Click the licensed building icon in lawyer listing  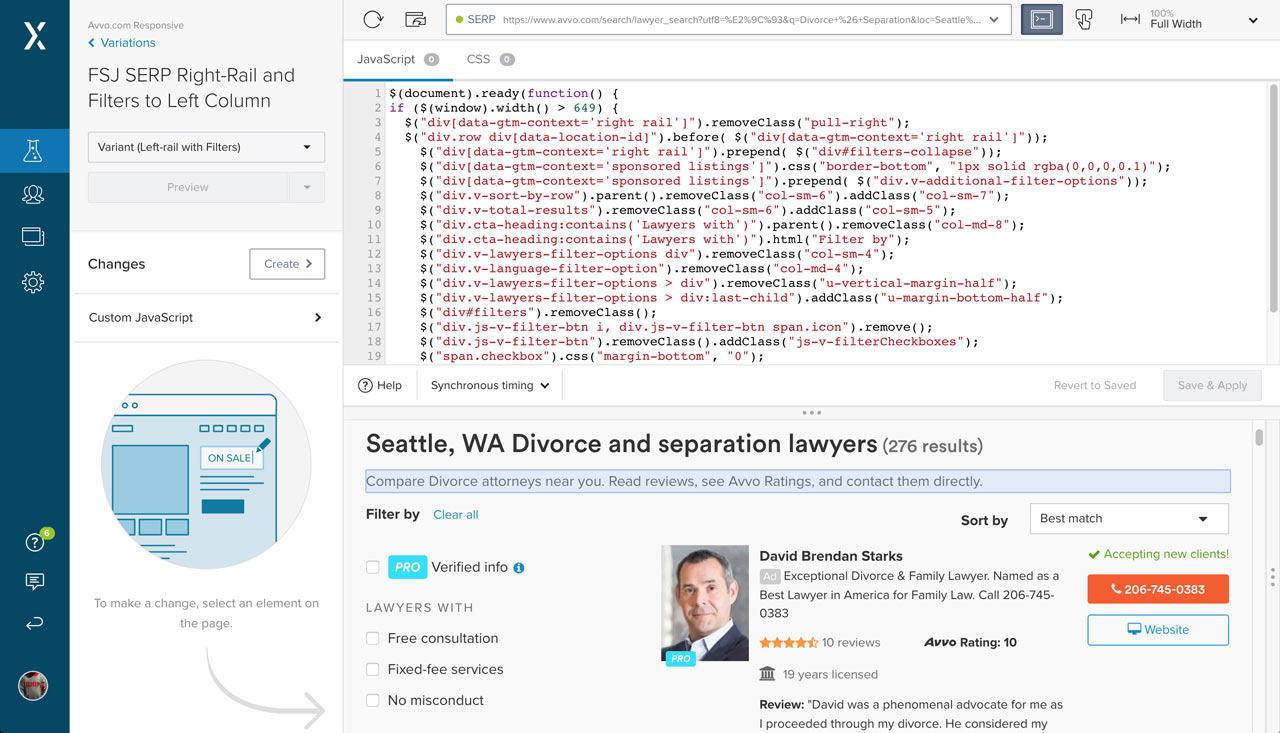(767, 674)
